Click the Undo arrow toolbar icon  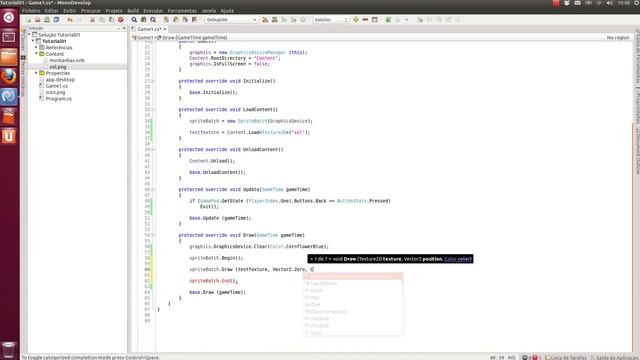pyautogui.click(x=70, y=20)
